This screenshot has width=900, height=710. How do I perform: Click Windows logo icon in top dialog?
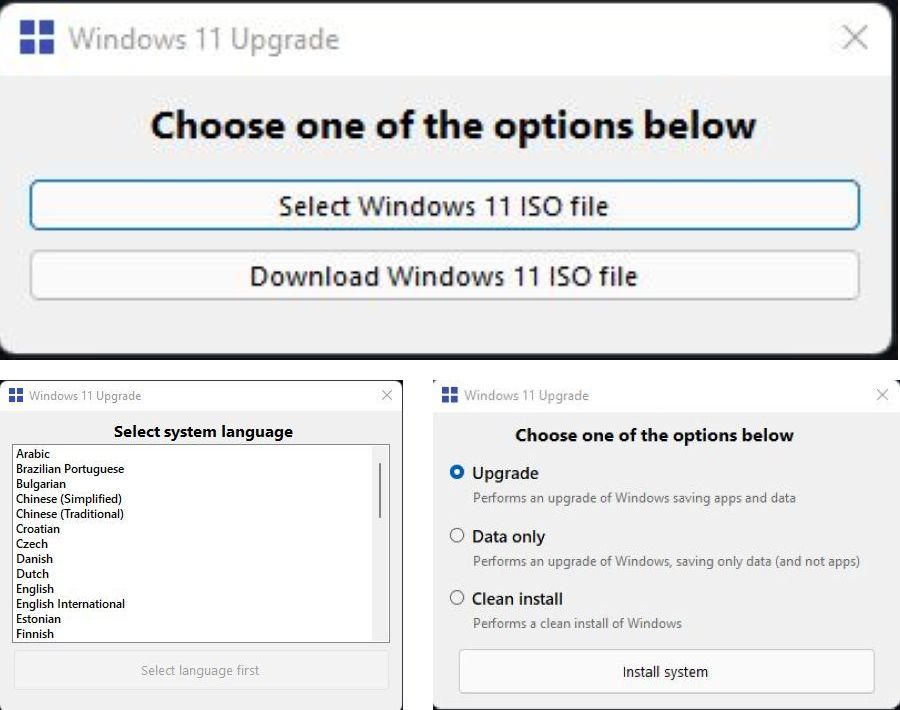(37, 38)
